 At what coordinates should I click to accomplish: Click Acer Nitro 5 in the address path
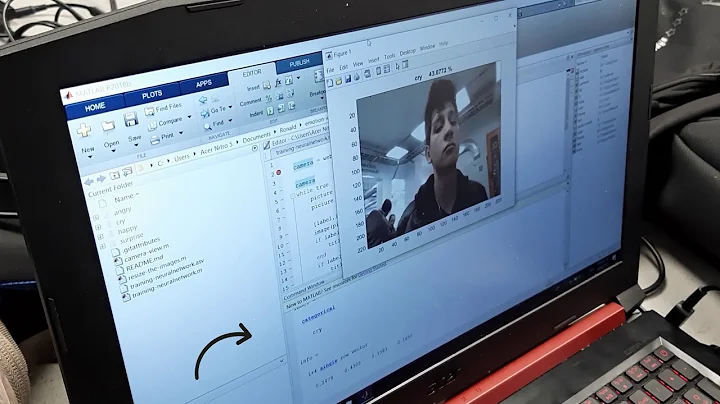click(216, 148)
